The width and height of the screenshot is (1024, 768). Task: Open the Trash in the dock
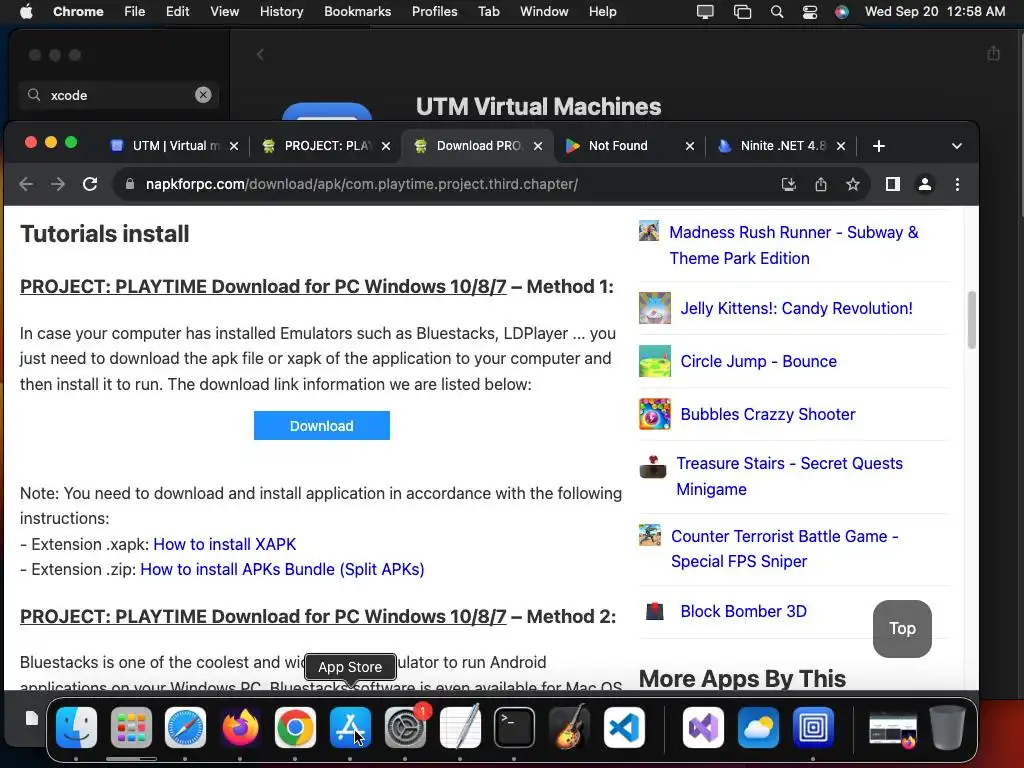947,727
